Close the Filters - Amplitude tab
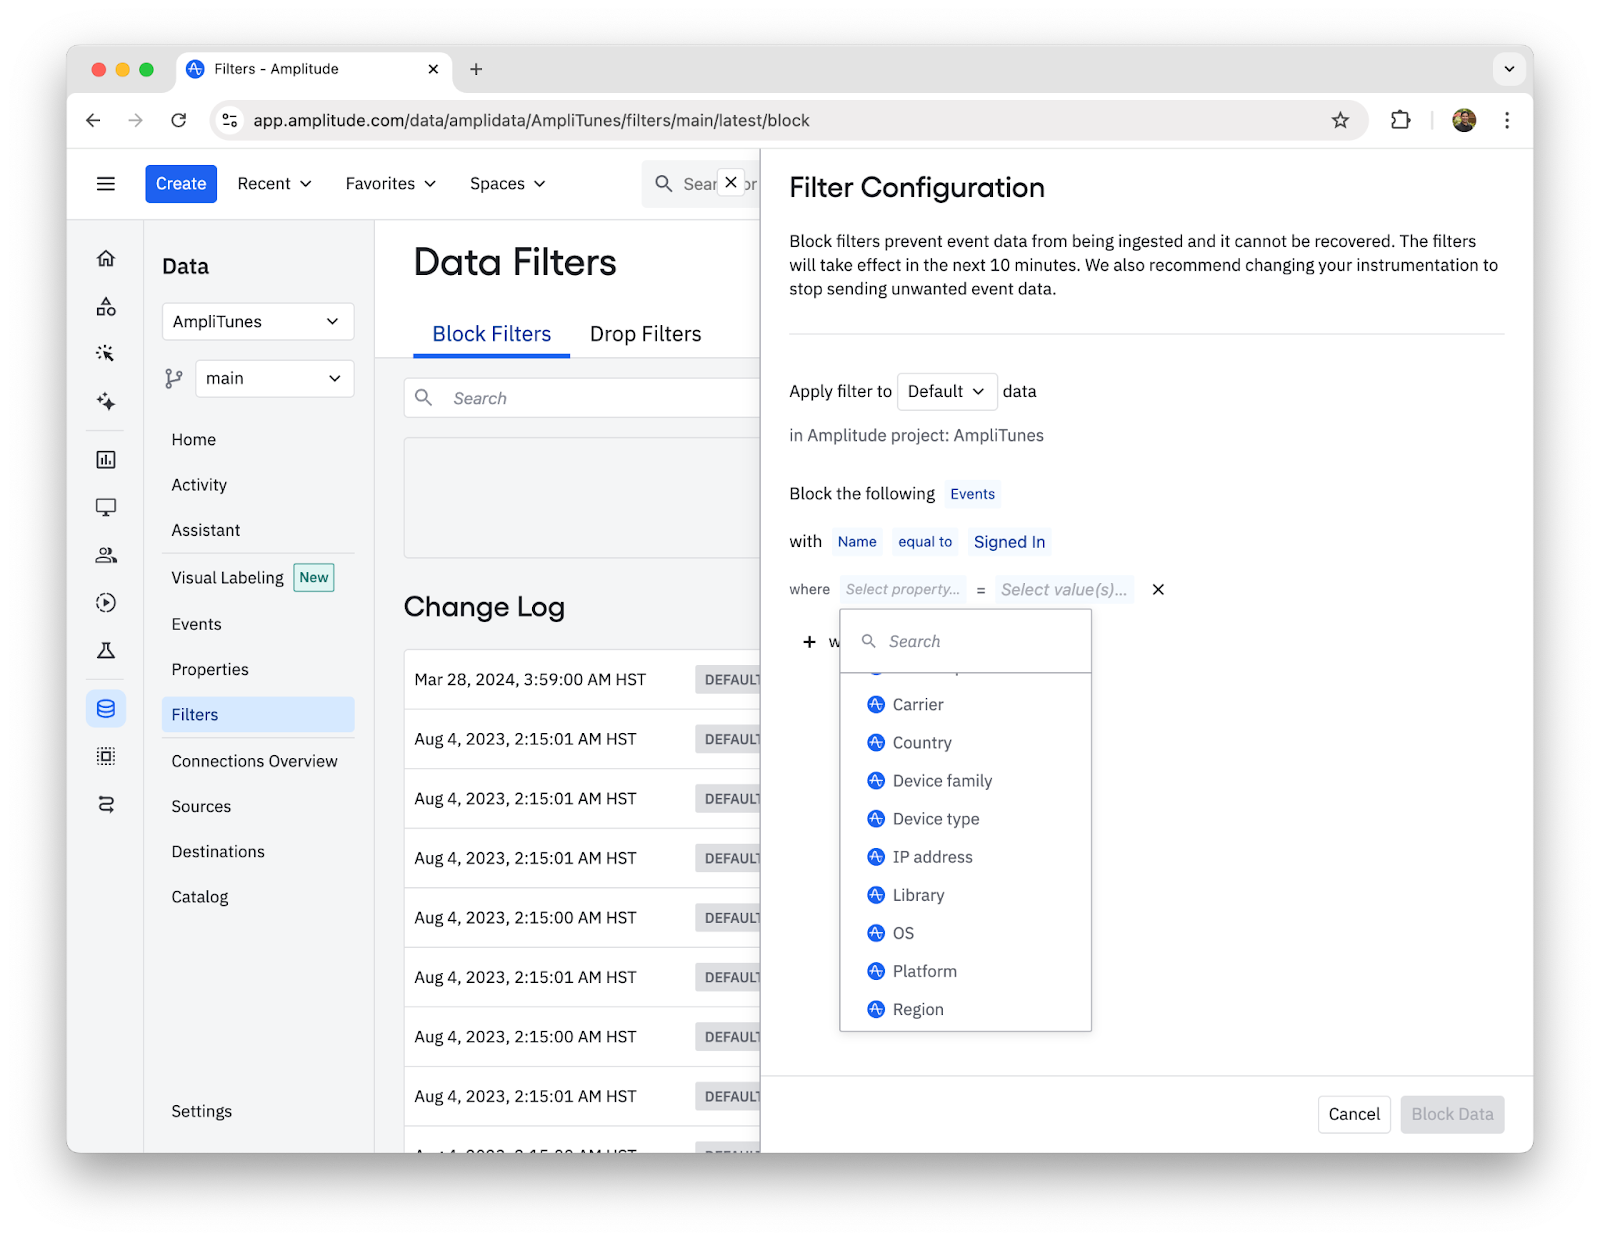Image resolution: width=1600 pixels, height=1241 pixels. [x=433, y=69]
